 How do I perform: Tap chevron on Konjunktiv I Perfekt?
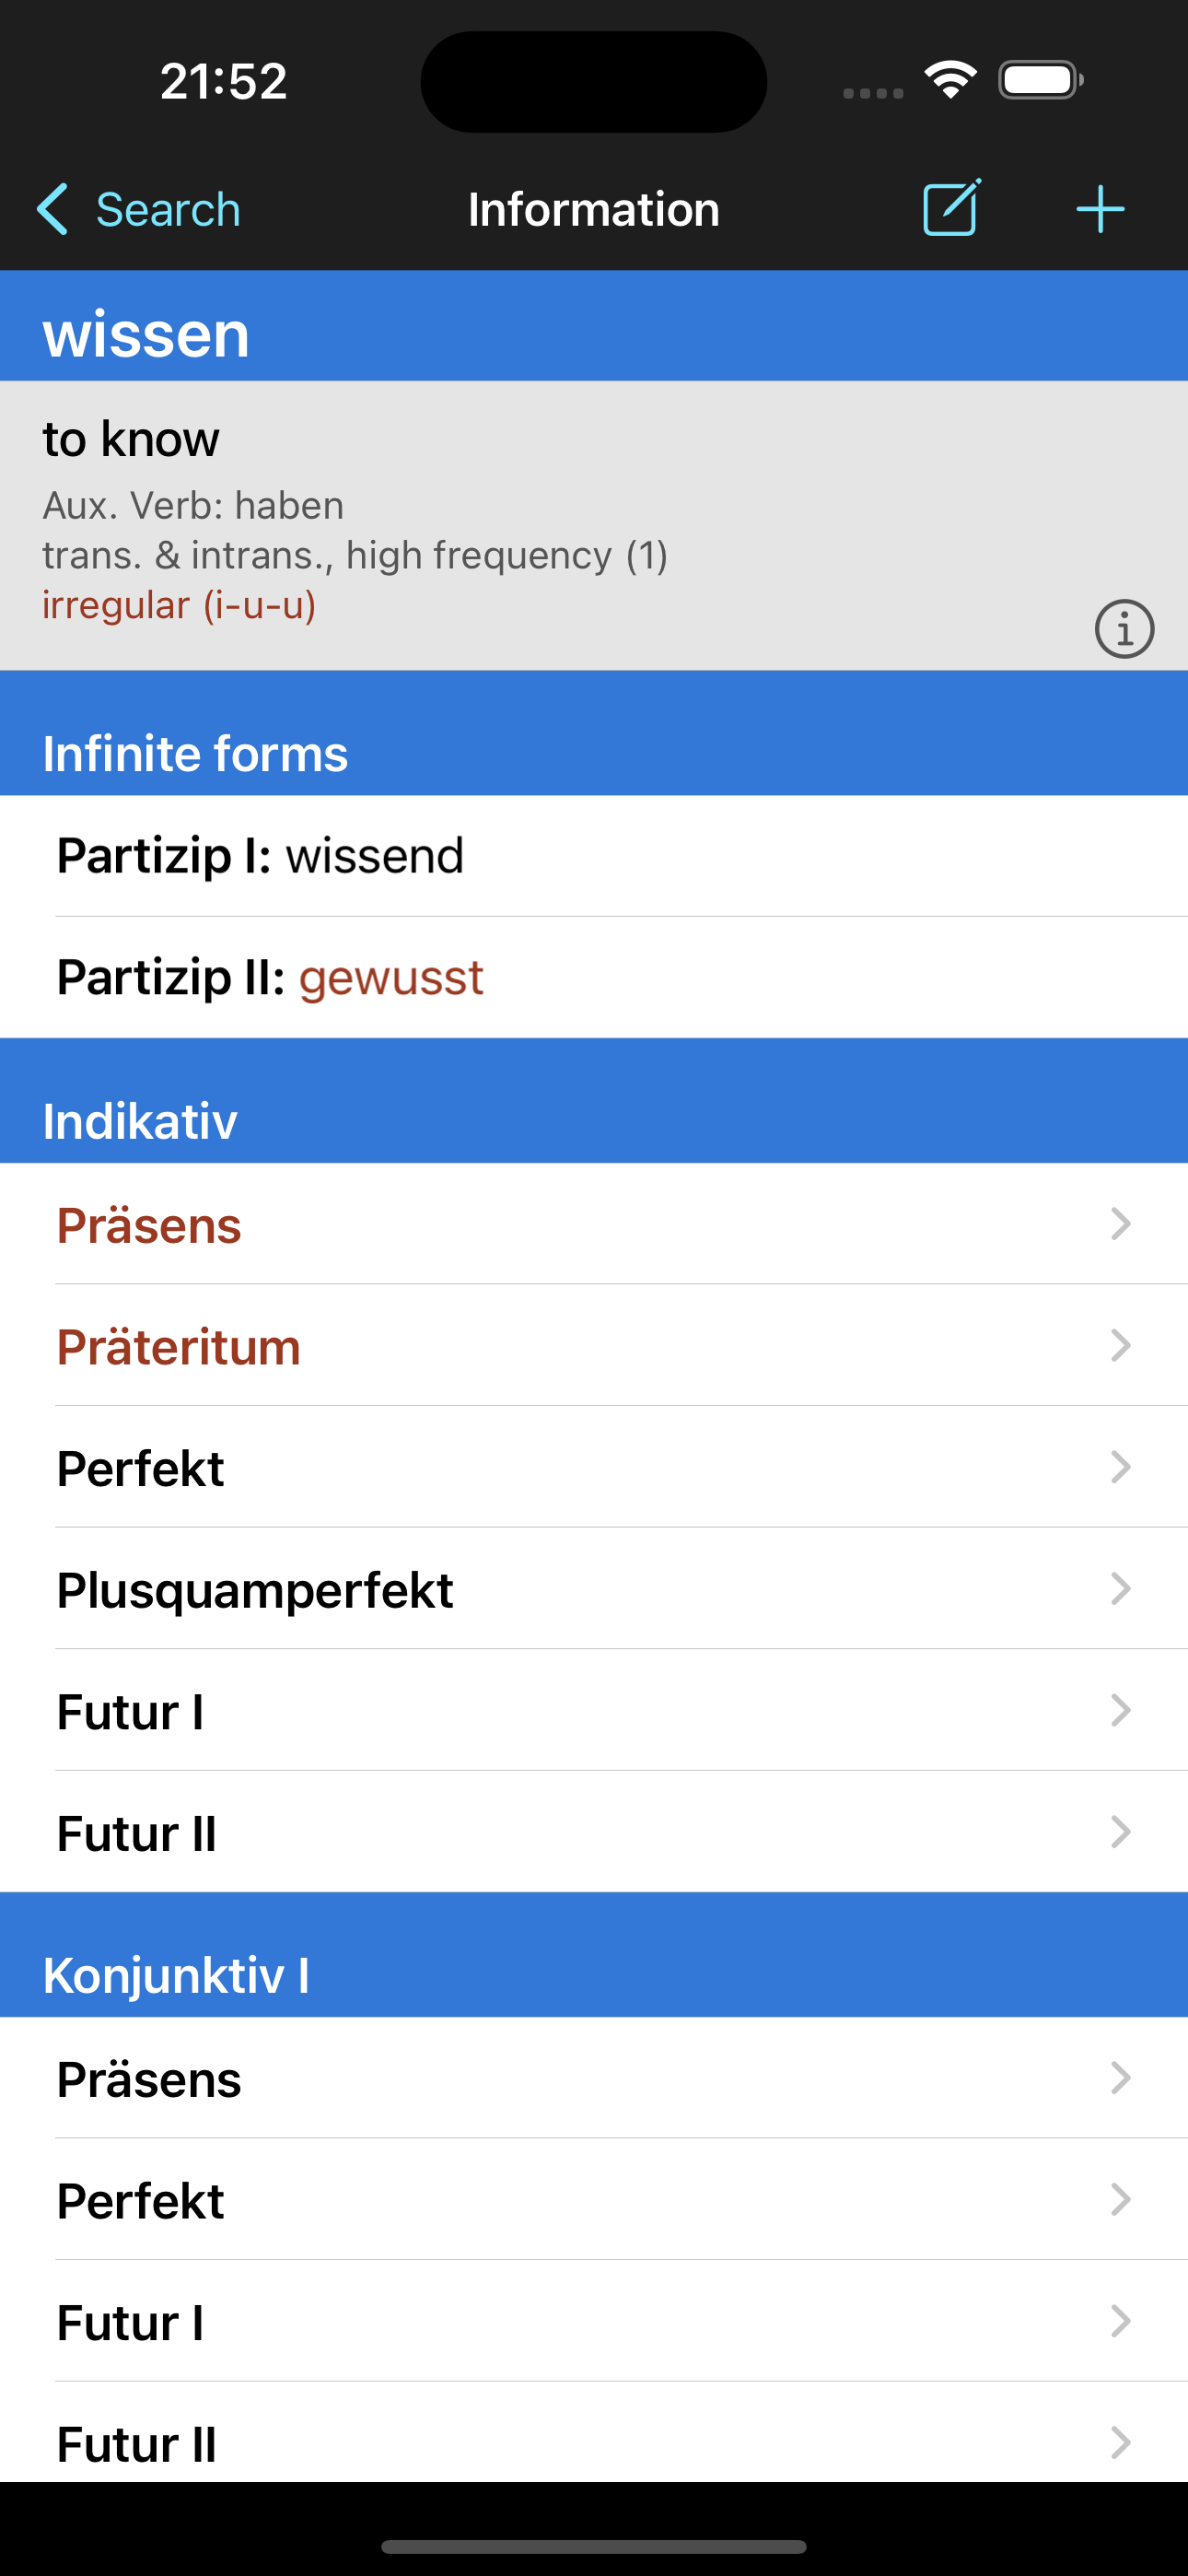(x=1120, y=2199)
